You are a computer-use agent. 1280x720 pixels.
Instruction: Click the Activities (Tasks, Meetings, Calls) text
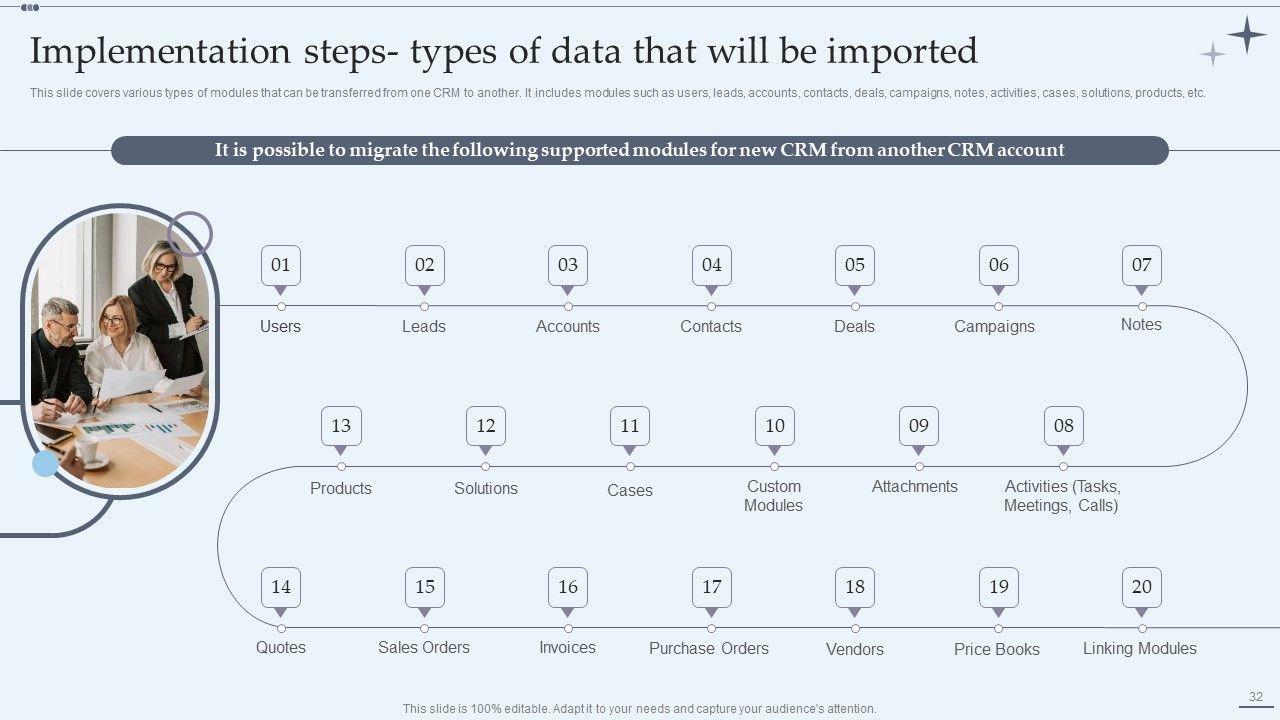click(1062, 496)
